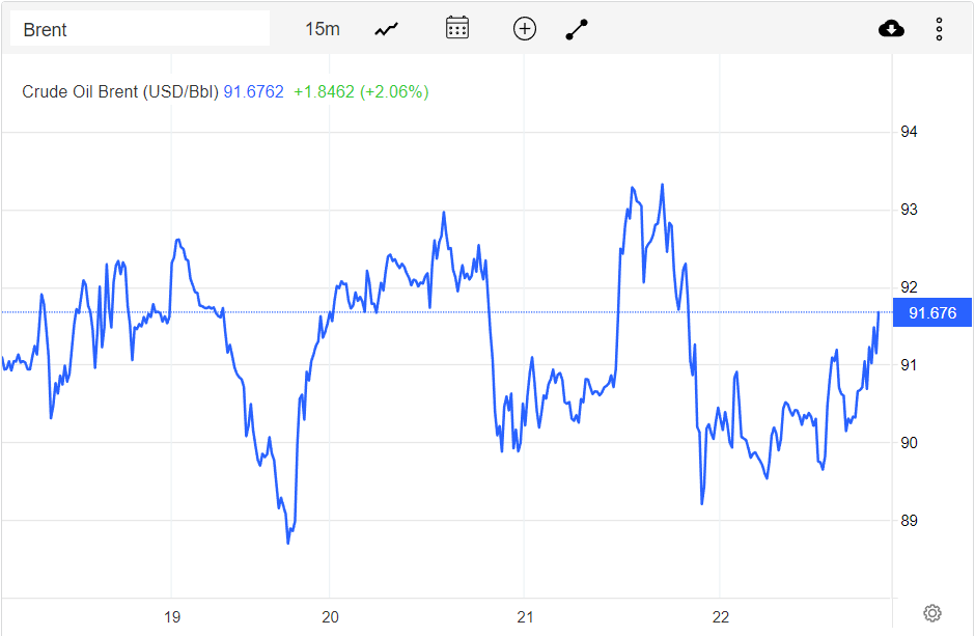
Task: Click the 21 date label on time axis
Action: coord(524,616)
